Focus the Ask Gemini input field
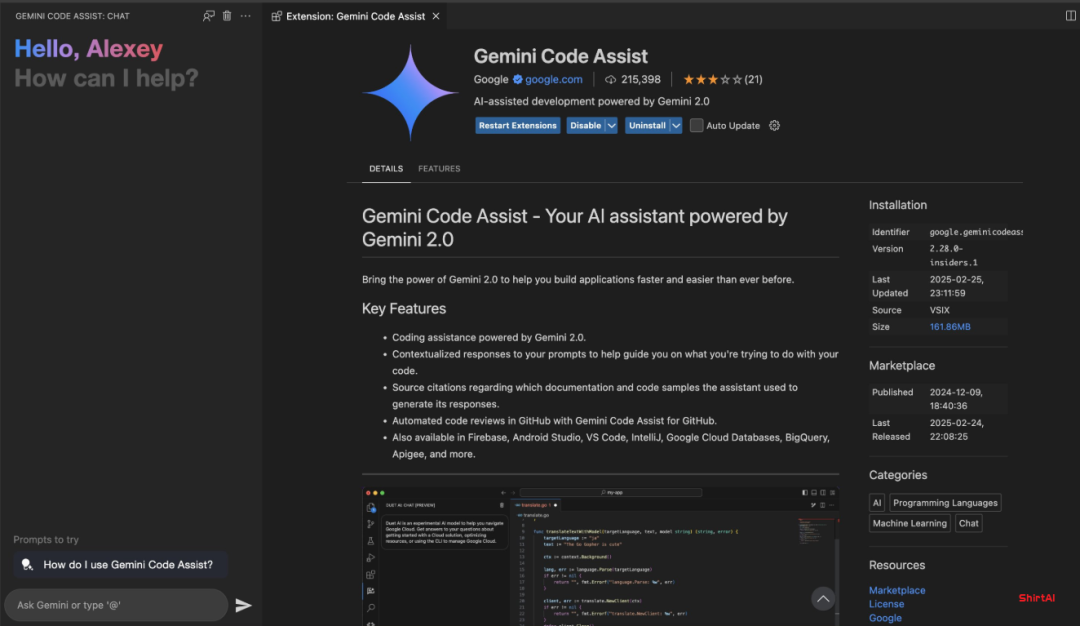This screenshot has height=626, width=1080. pos(116,605)
